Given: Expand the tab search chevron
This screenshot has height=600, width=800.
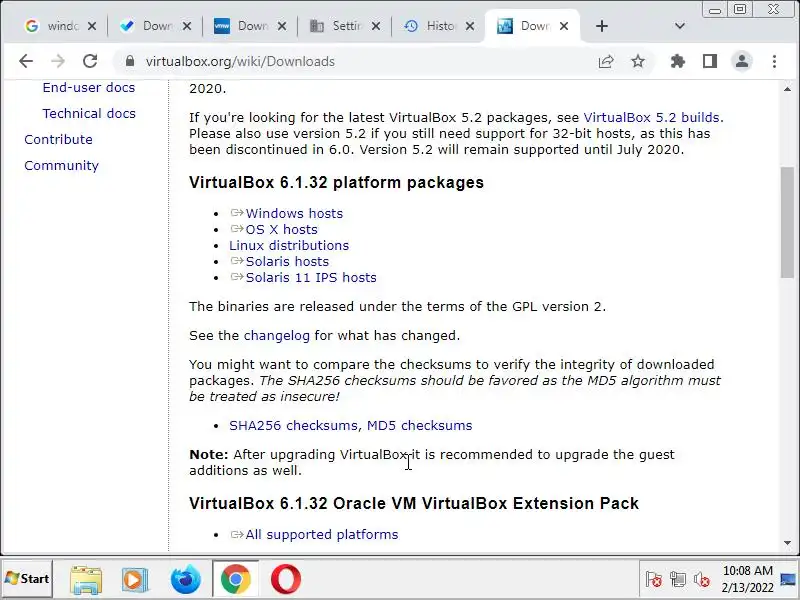Looking at the screenshot, I should [x=680, y=26].
